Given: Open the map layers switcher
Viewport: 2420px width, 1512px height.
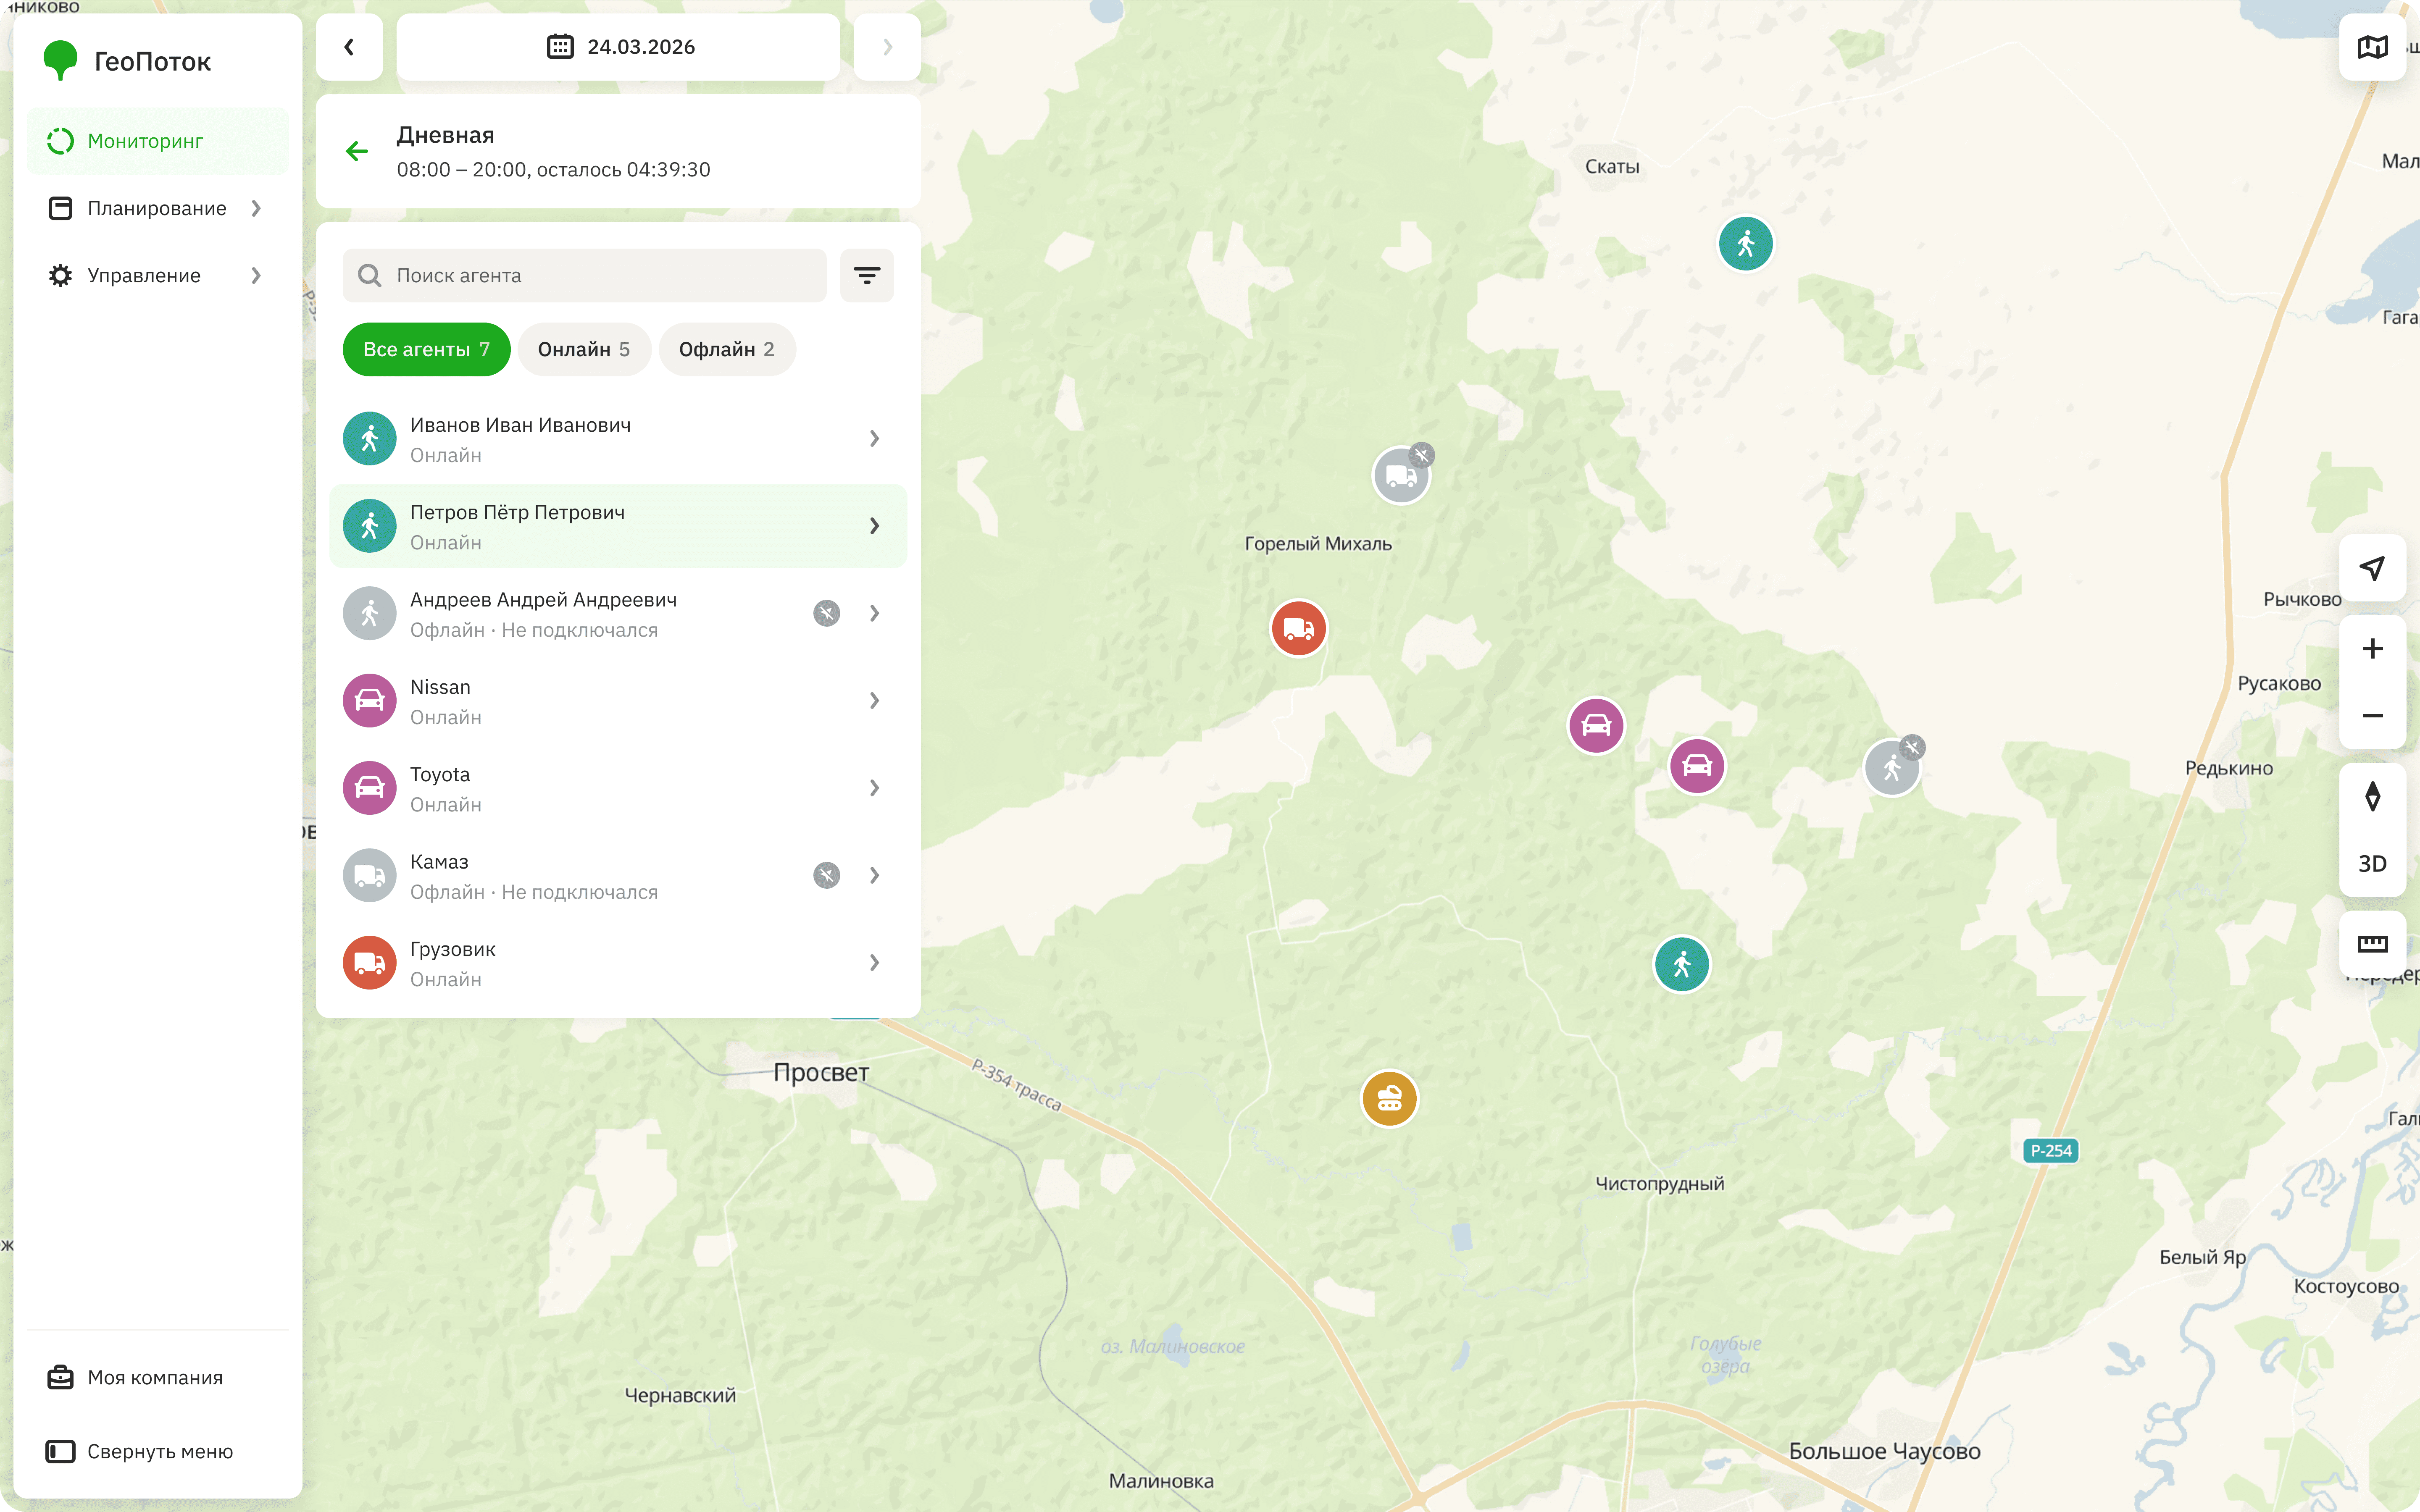Looking at the screenshot, I should pos(2373,47).
